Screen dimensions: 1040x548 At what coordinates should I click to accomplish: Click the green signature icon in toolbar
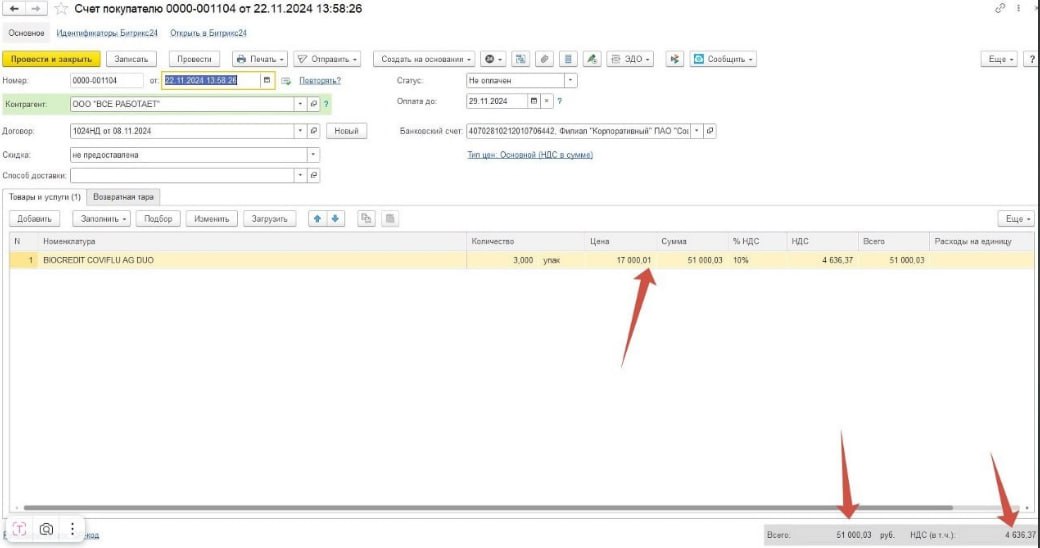pyautogui.click(x=592, y=59)
